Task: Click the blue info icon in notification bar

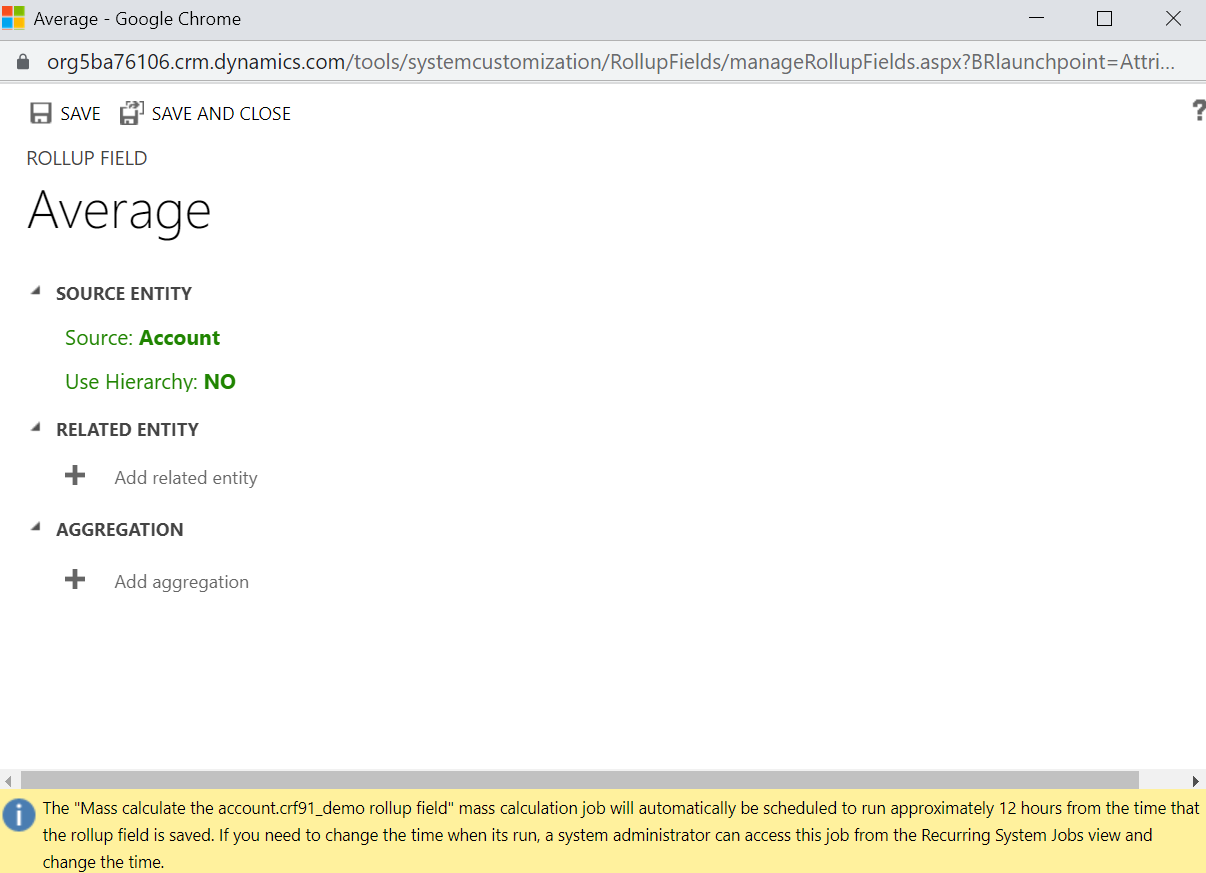Action: coord(19,815)
